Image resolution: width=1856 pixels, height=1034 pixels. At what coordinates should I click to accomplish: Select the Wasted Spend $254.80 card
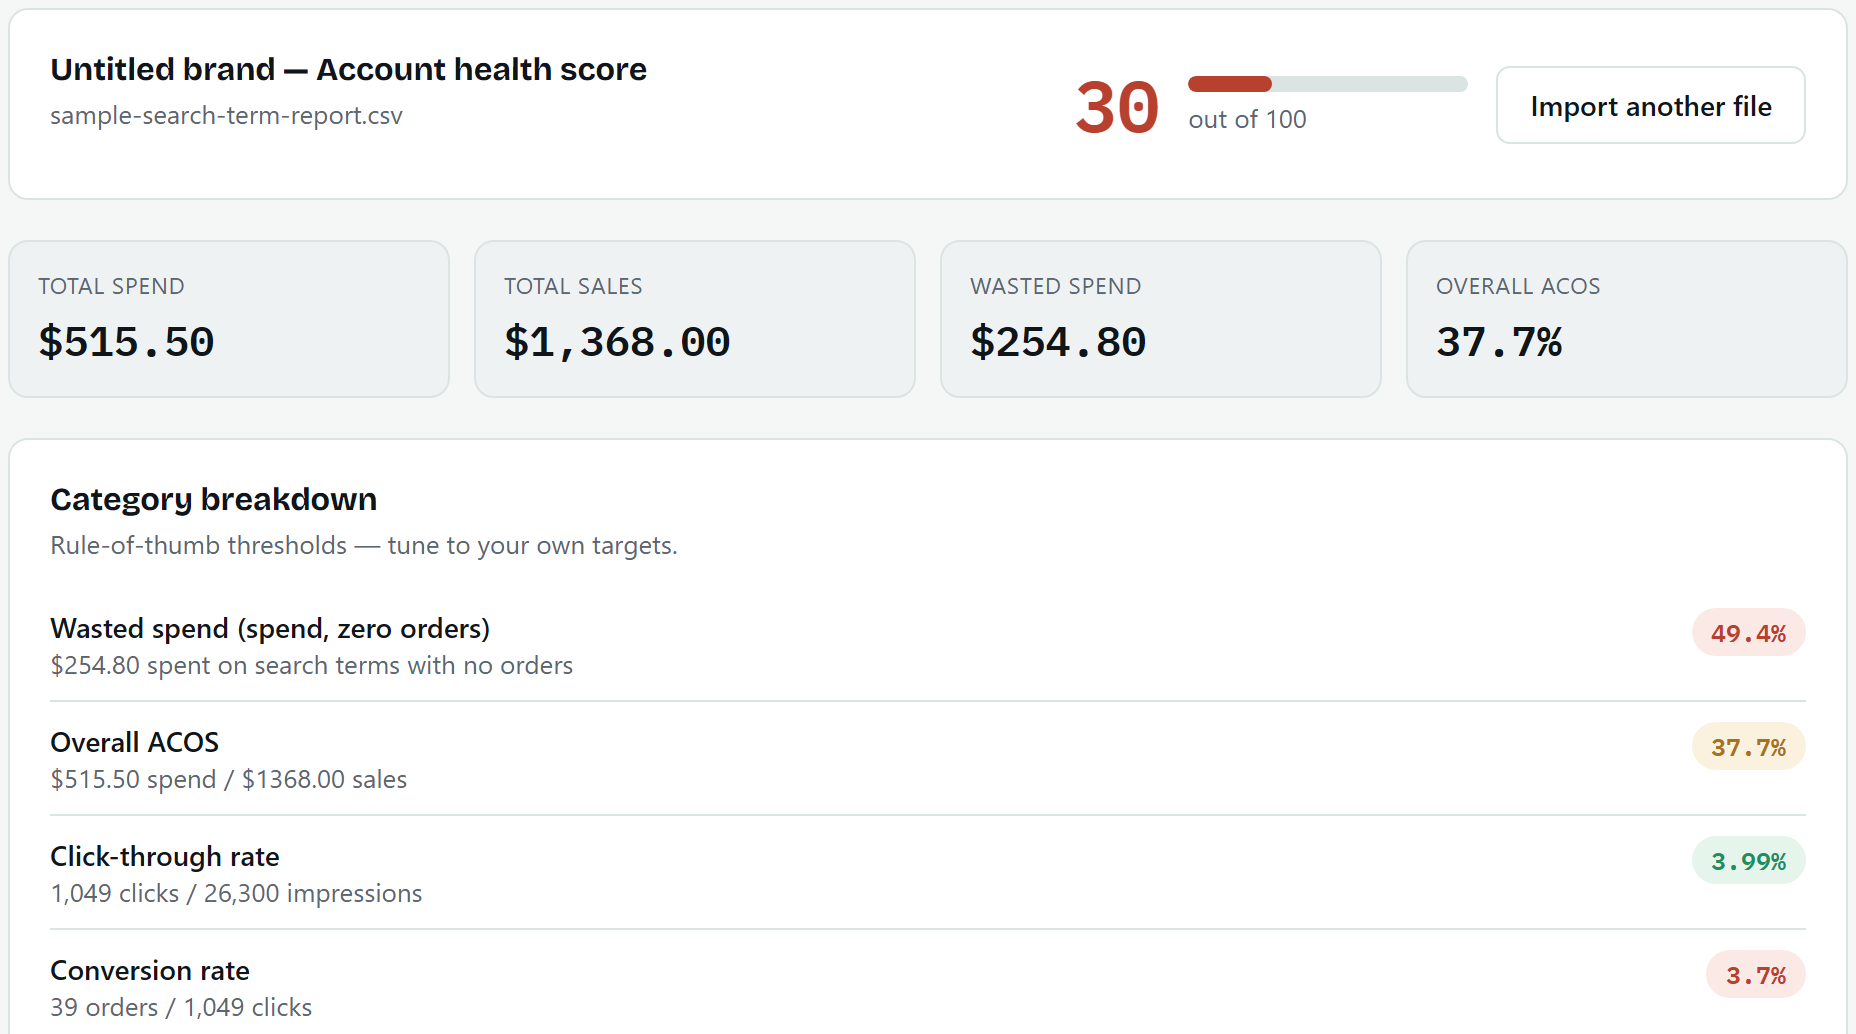click(1161, 319)
